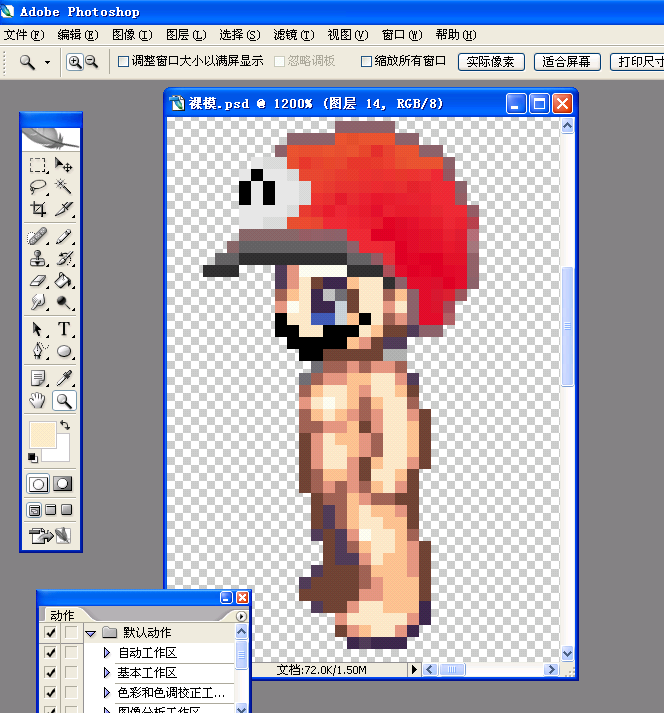Open the 图层(L) menu
Screen dimensions: 664x713
point(186,35)
